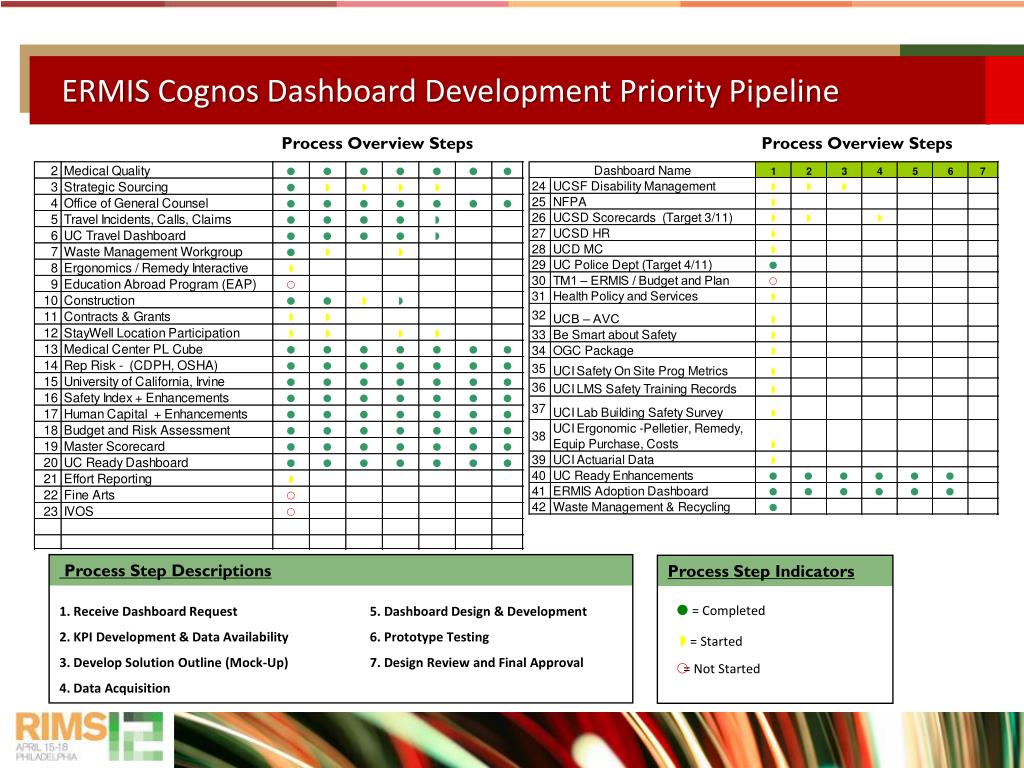Click step description 2. KPI Development & Data Availability
The width and height of the screenshot is (1024, 768).
[174, 637]
